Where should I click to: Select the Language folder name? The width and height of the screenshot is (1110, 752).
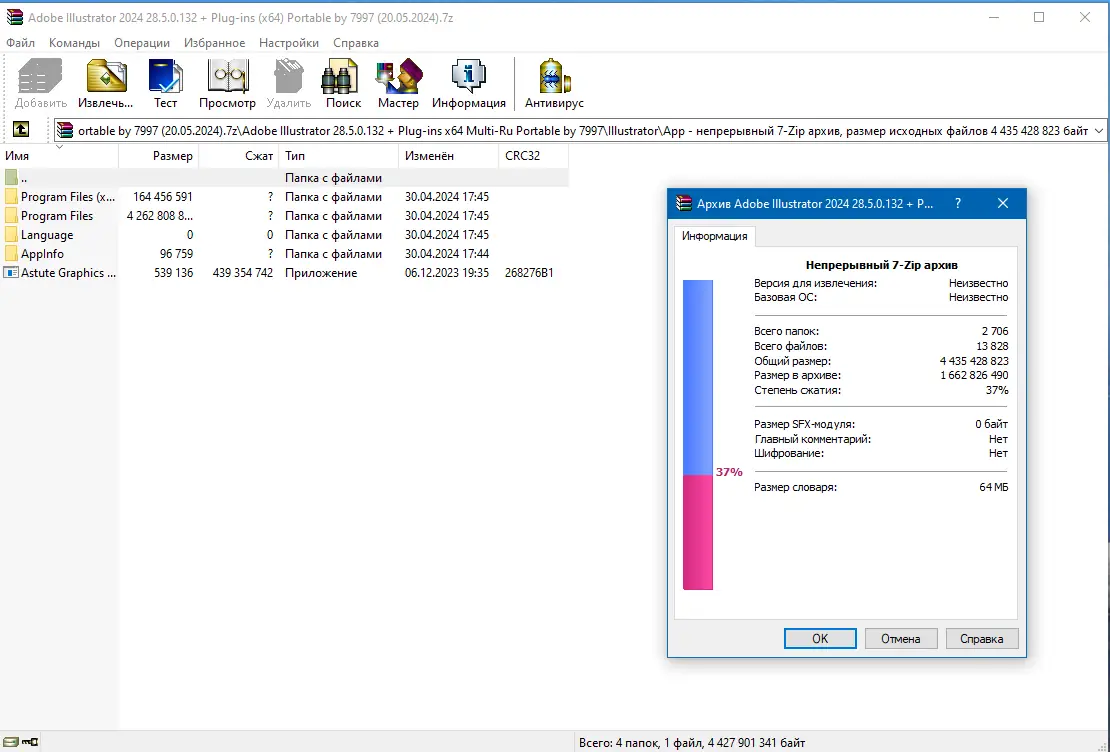[47, 235]
